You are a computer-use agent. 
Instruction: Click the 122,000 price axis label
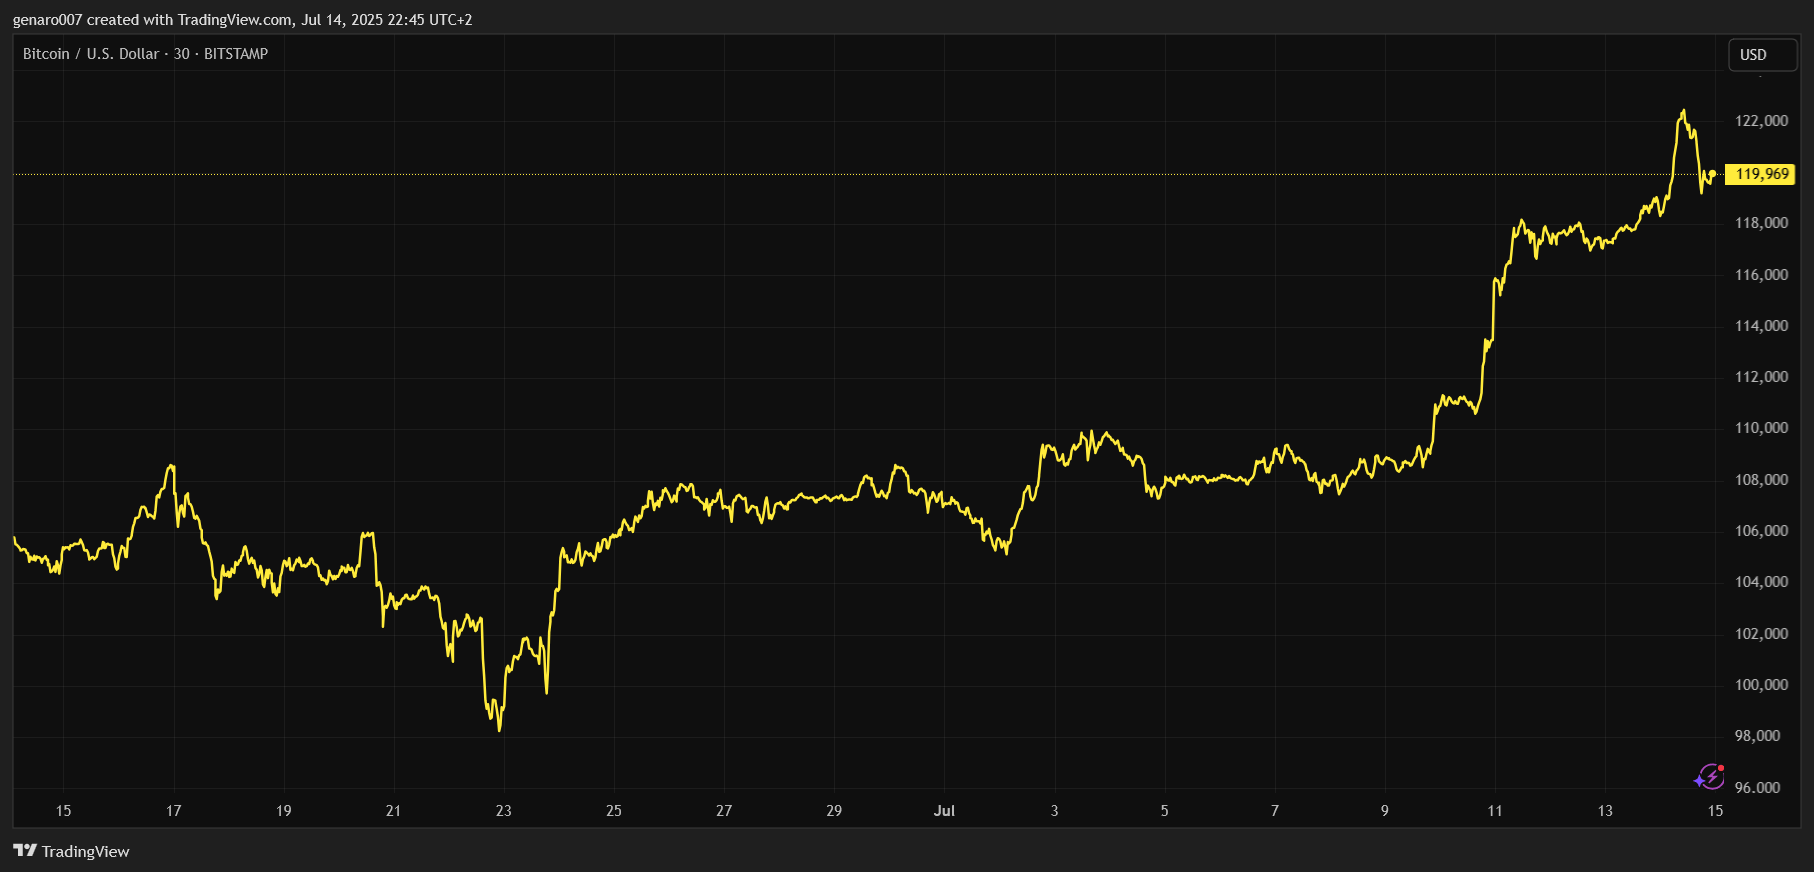pyautogui.click(x=1761, y=121)
